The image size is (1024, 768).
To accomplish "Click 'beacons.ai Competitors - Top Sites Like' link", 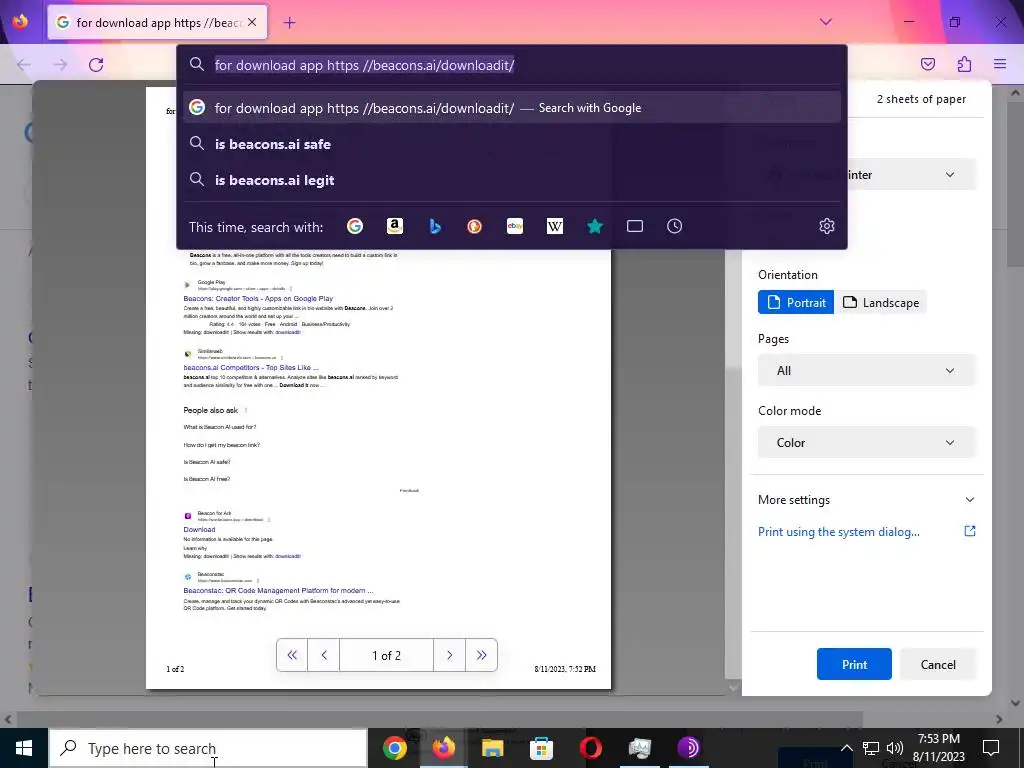I will [x=251, y=368].
